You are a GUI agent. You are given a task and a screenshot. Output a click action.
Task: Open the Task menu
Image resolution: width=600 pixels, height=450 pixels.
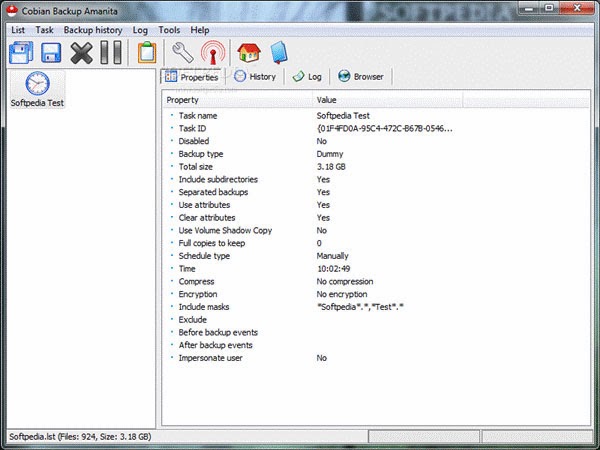44,30
